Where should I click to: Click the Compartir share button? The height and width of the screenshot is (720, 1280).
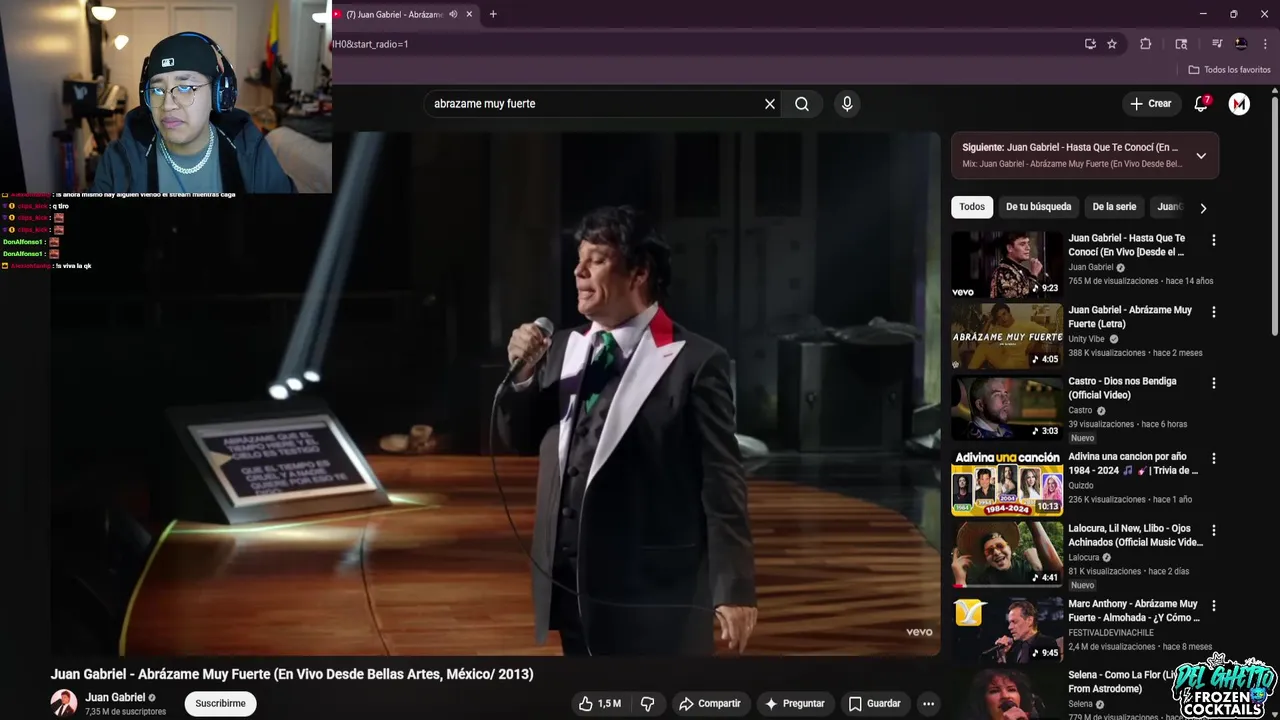(x=710, y=703)
